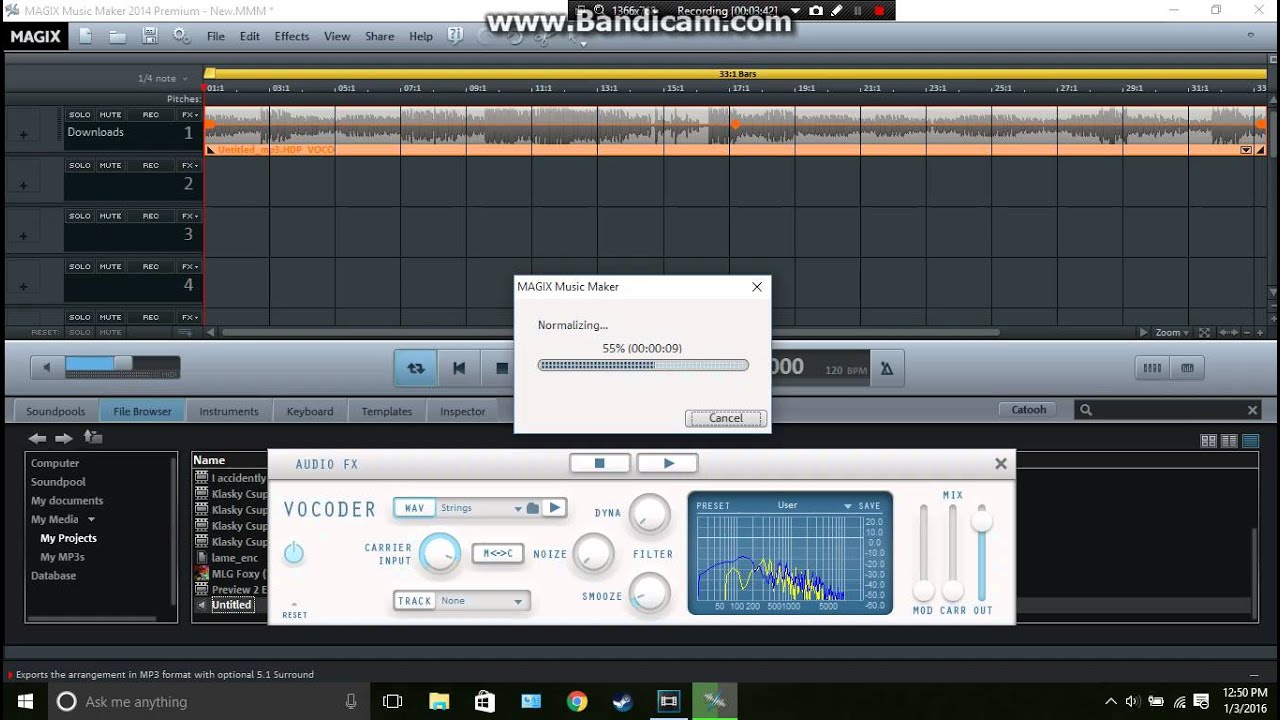
Task: Click the Catooh button
Action: pyautogui.click(x=1029, y=410)
